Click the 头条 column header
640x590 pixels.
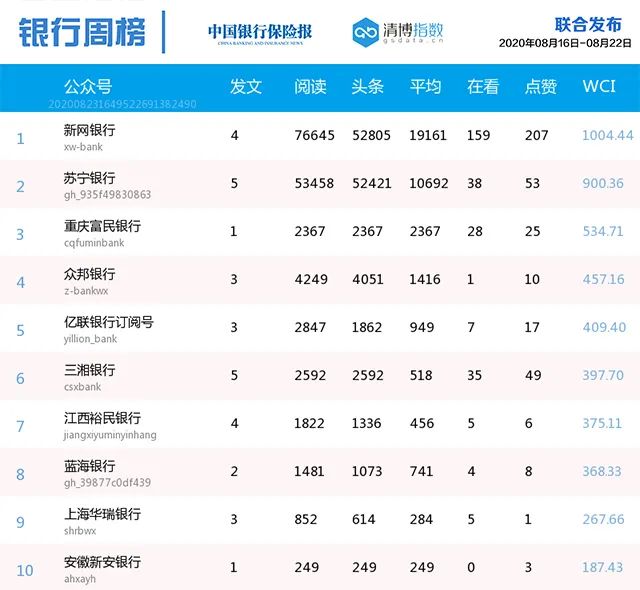pos(367,87)
